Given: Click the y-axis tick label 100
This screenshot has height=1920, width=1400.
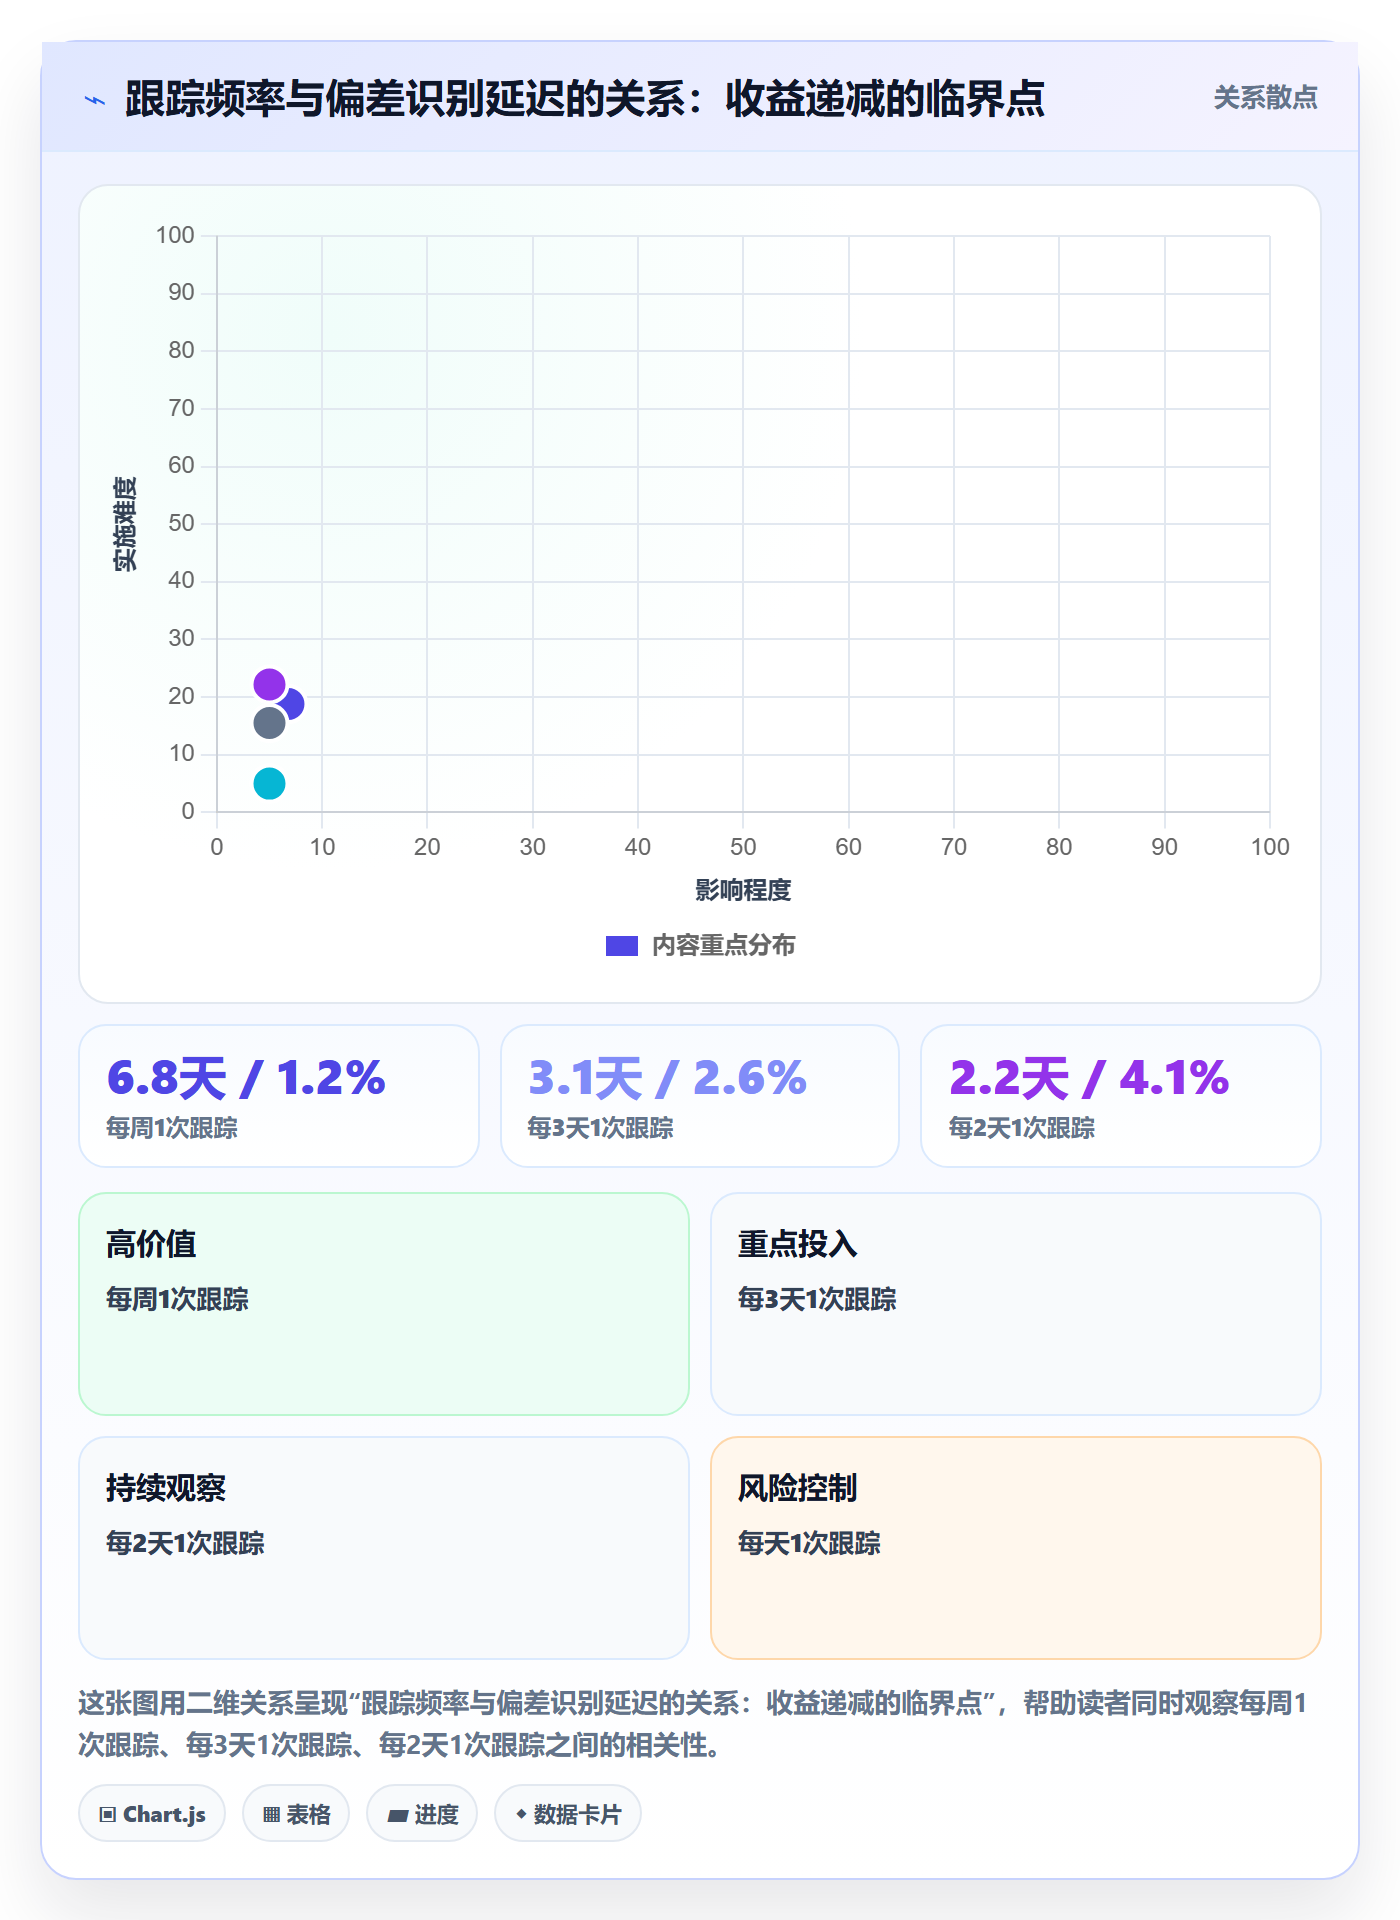Looking at the screenshot, I should [175, 235].
